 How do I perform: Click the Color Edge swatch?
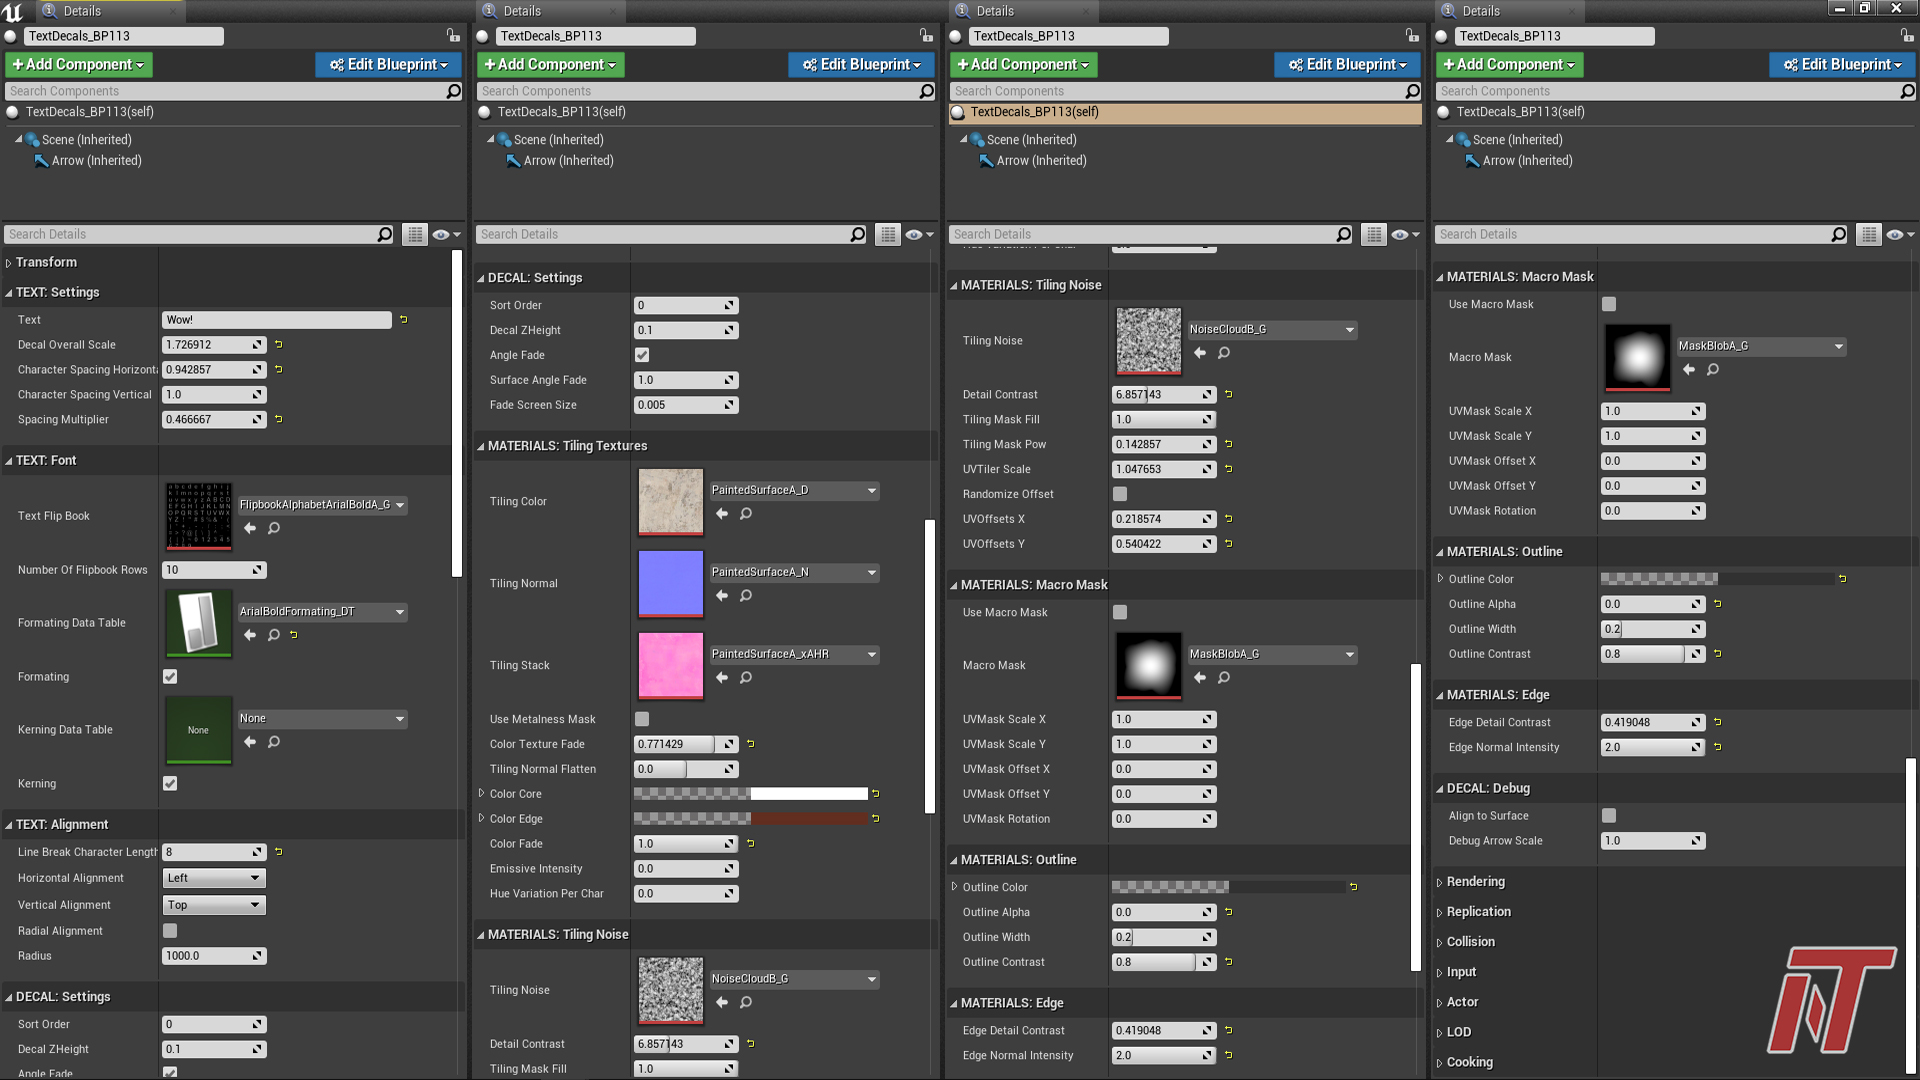tap(750, 819)
